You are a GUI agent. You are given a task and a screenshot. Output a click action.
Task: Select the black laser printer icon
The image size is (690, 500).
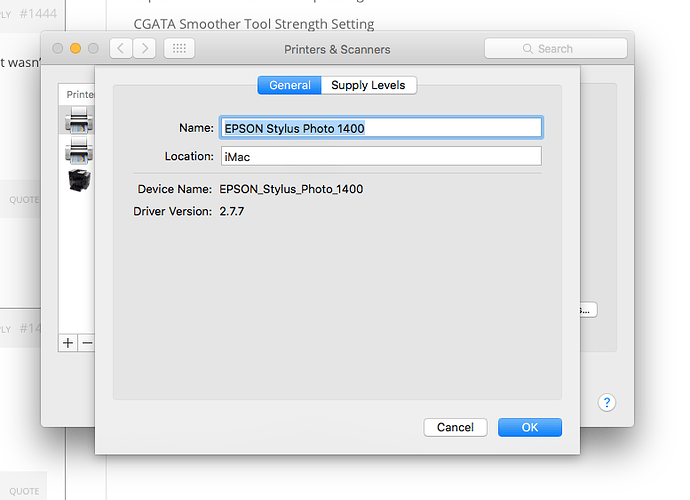point(77,179)
